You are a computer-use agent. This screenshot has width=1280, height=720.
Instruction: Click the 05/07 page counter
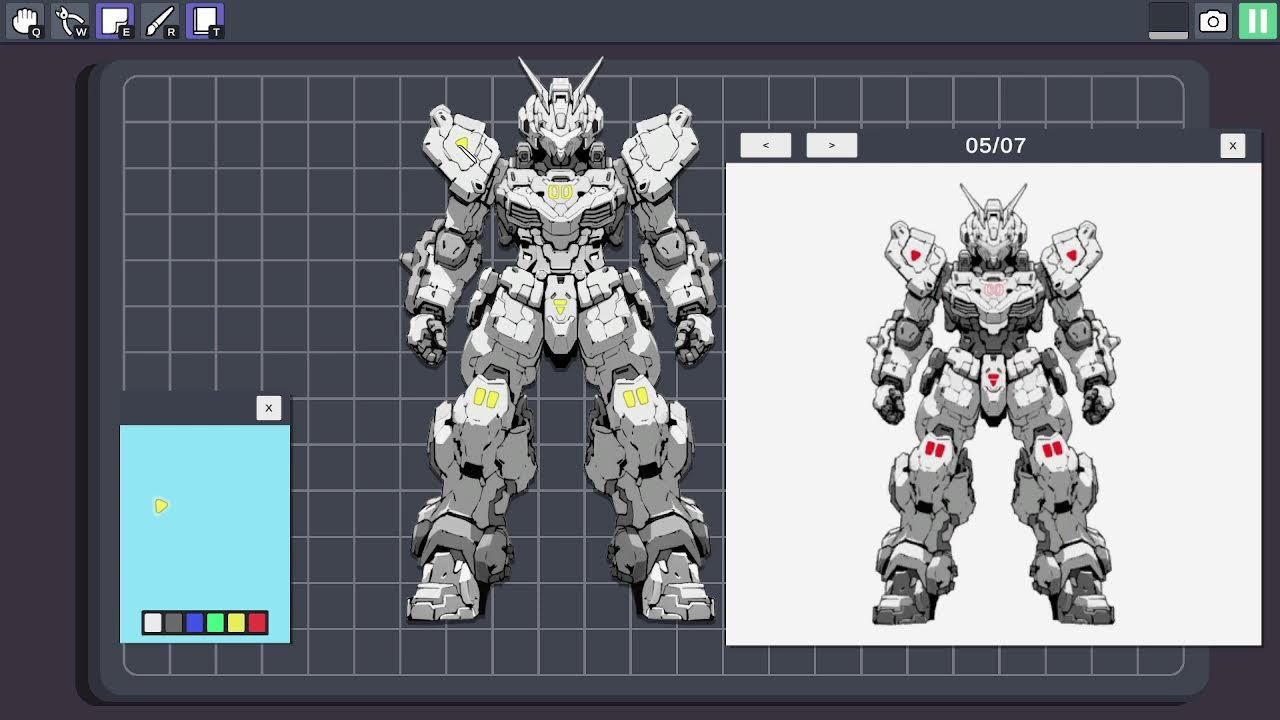click(996, 145)
